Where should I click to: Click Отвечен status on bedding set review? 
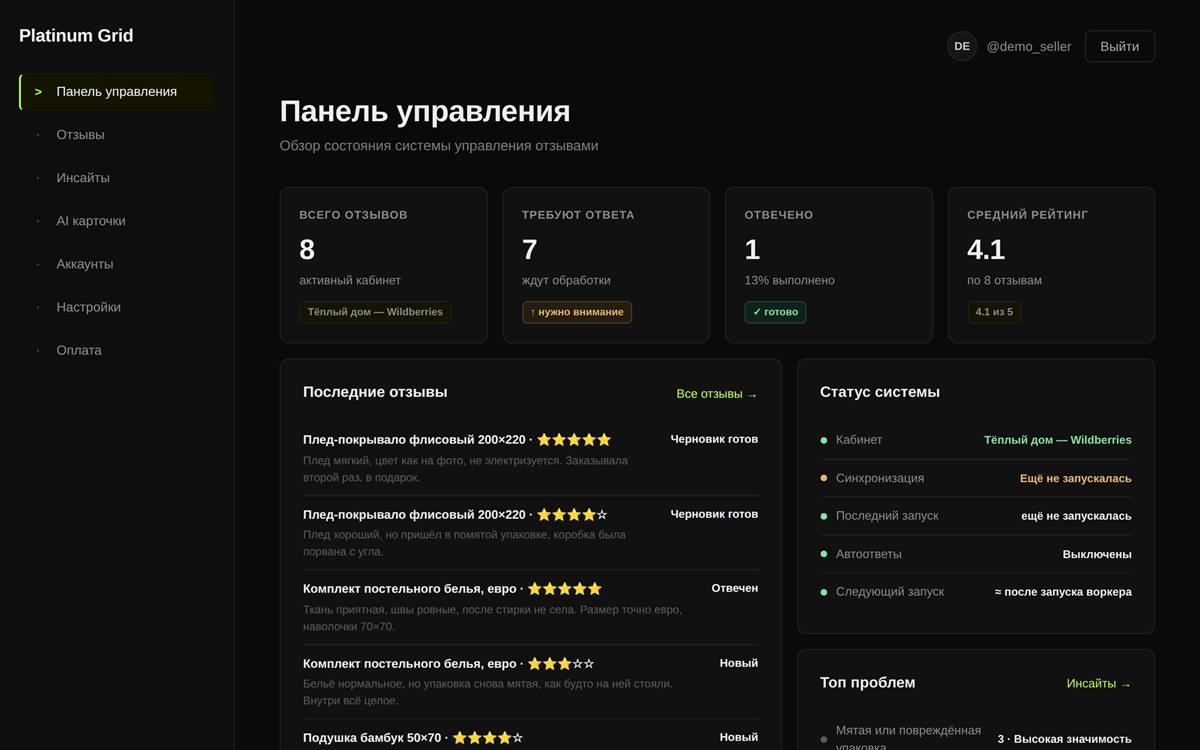[735, 589]
